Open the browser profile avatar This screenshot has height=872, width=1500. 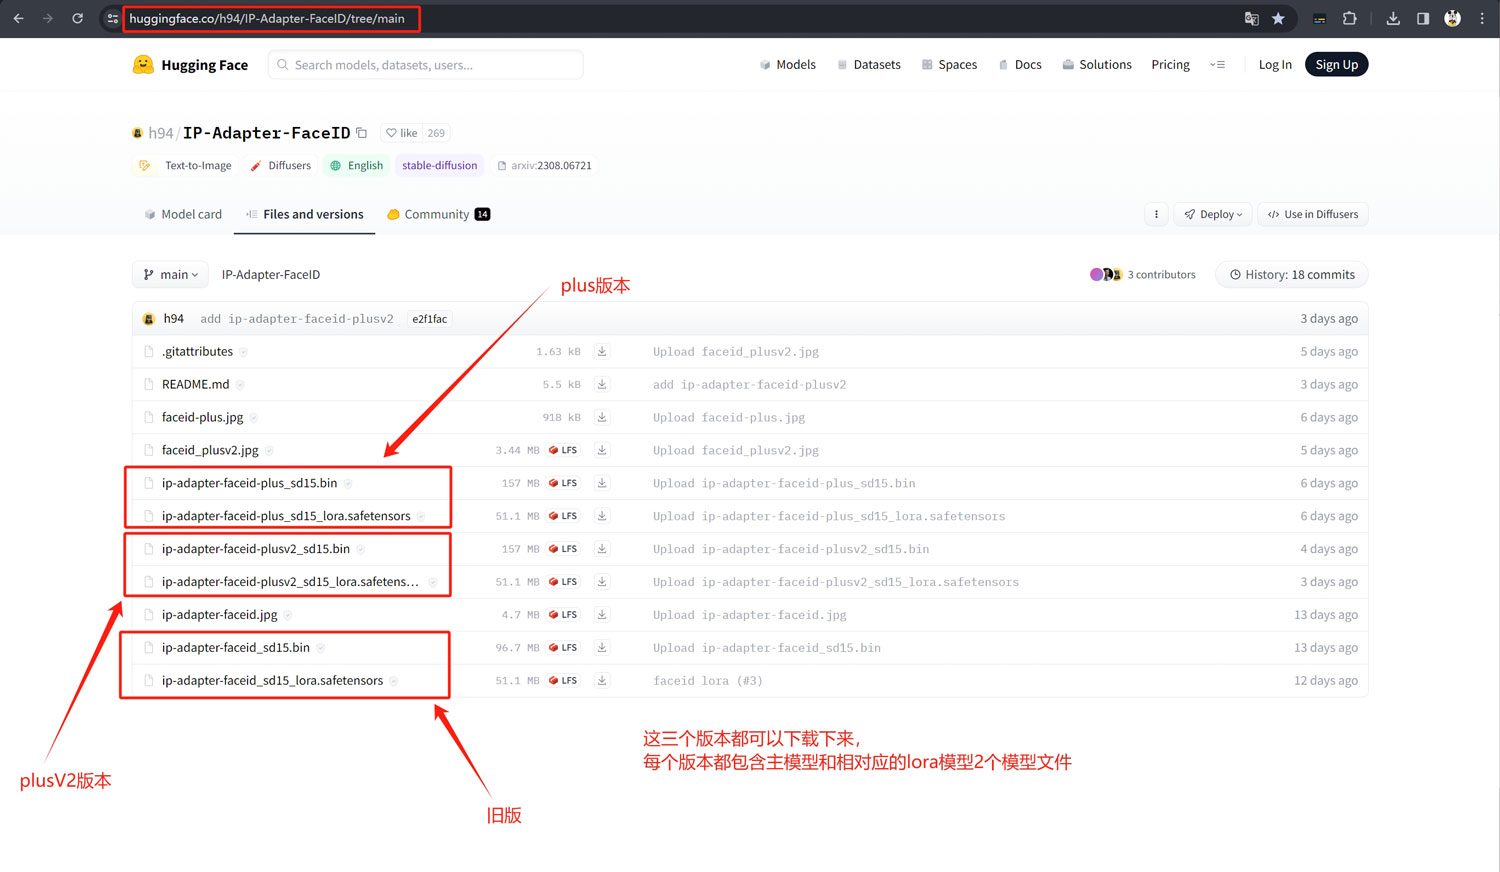1453,18
